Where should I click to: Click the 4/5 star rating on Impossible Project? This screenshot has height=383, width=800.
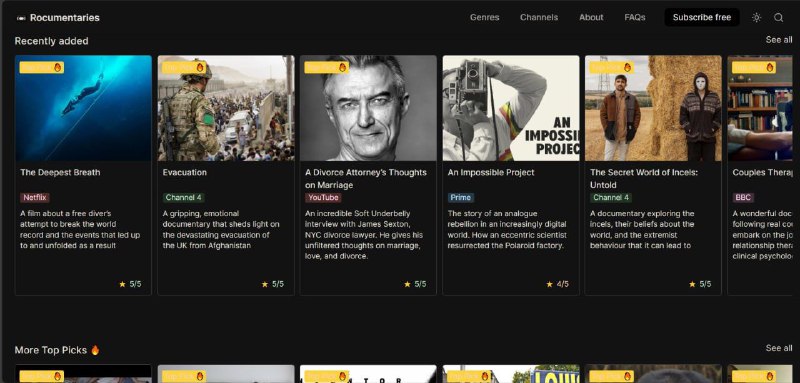[x=557, y=284]
